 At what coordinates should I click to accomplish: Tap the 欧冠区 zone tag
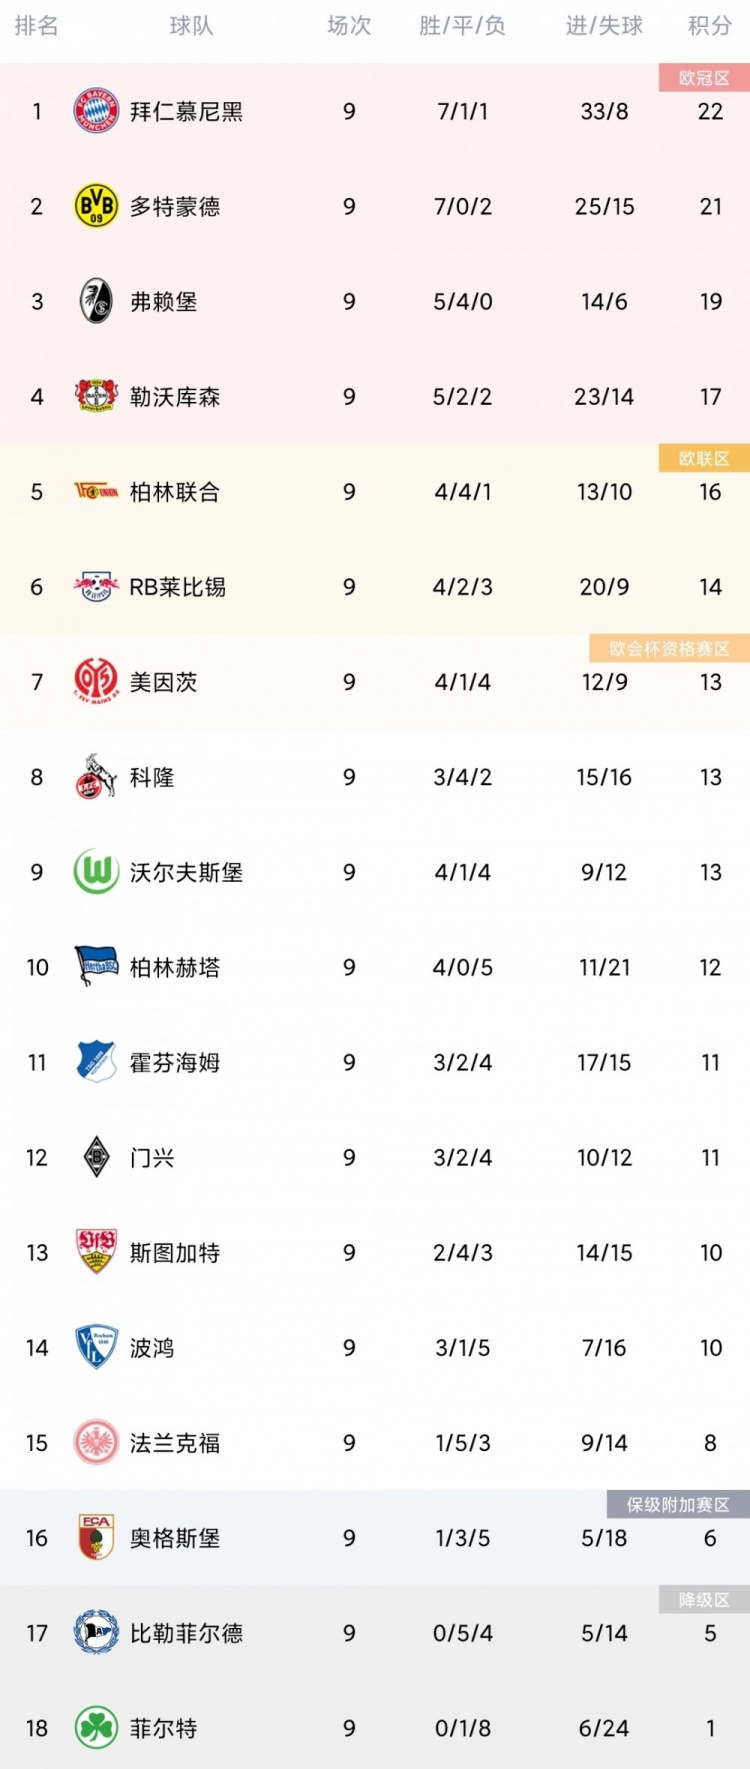pyautogui.click(x=704, y=78)
